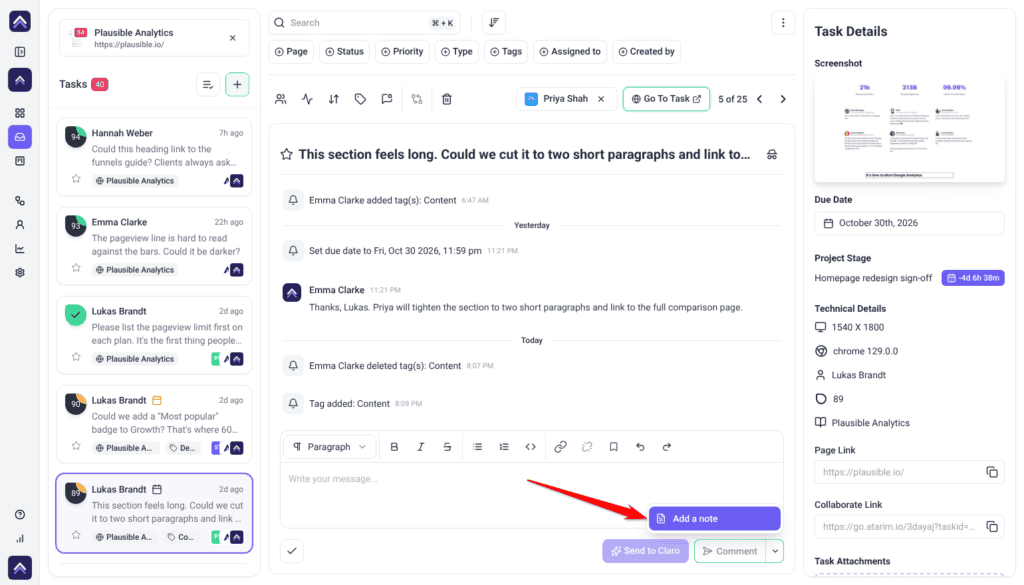Open the help question-mark icon
This screenshot has height=585, width=1024.
coord(20,514)
